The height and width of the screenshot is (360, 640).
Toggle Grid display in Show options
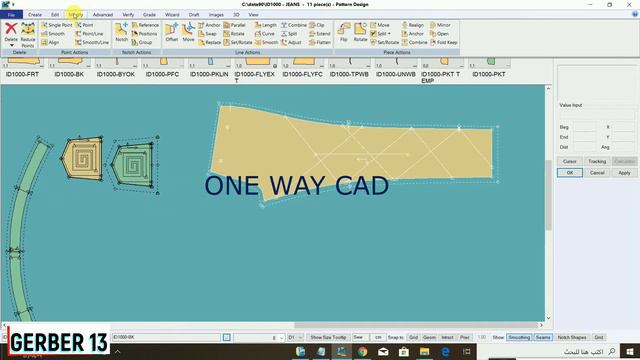(599, 338)
